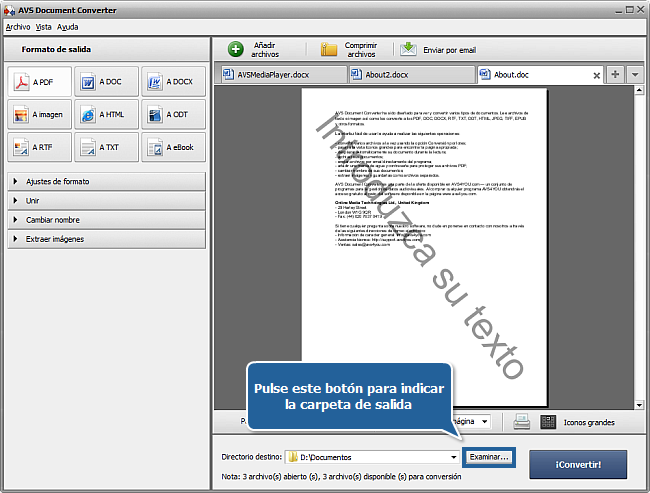Image resolution: width=650 pixels, height=493 pixels.
Task: Choose the A DOCX output format
Action: pos(173,82)
